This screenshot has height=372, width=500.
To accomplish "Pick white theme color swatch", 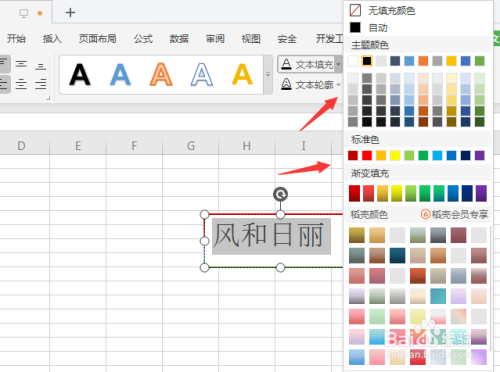I will pyautogui.click(x=353, y=61).
